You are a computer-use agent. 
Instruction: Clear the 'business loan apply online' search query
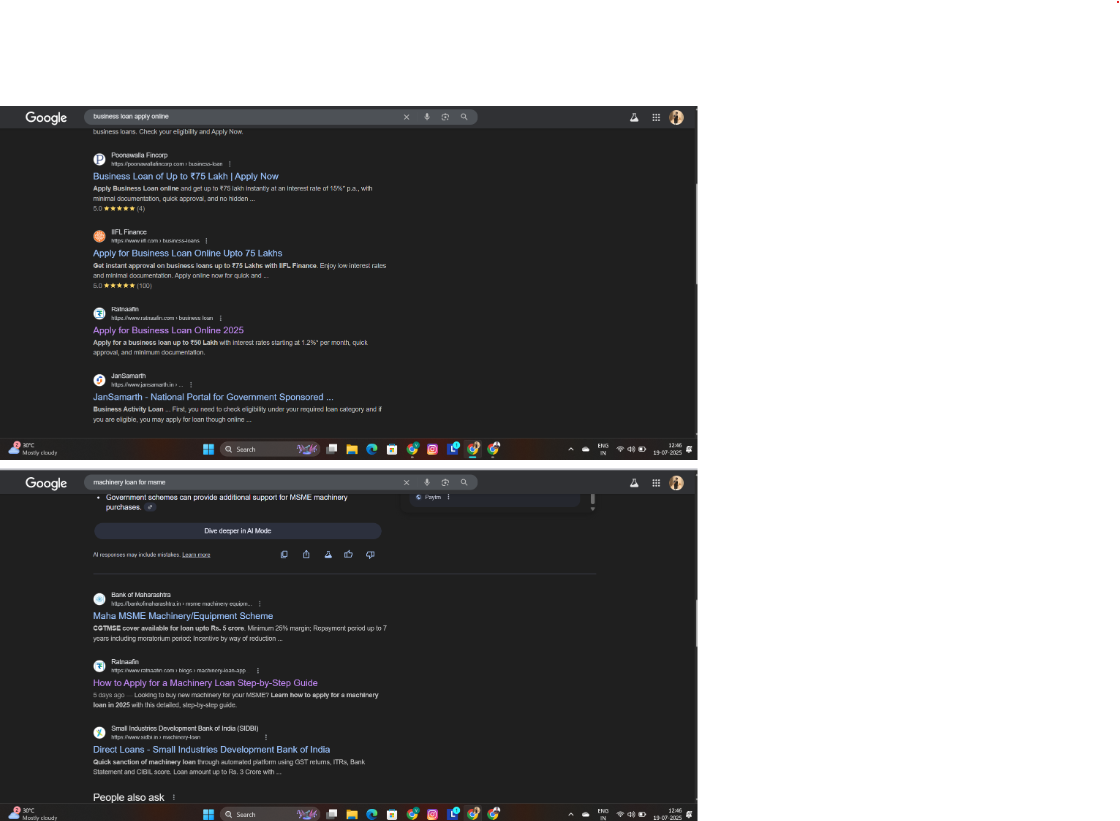(x=406, y=117)
